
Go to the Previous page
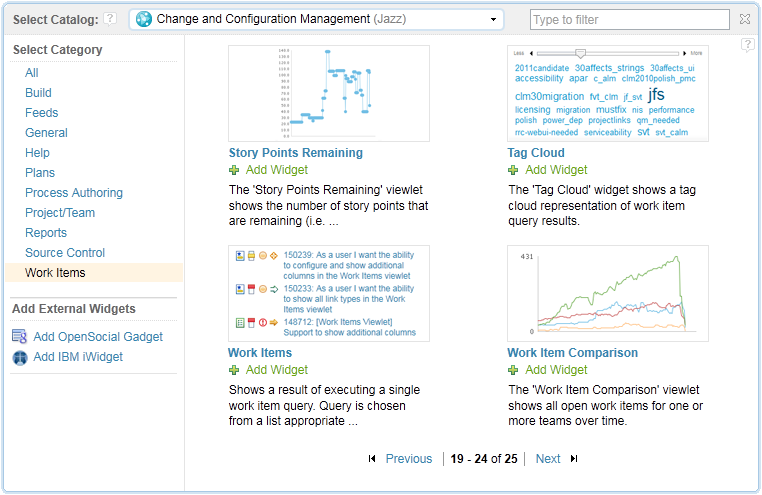point(408,459)
